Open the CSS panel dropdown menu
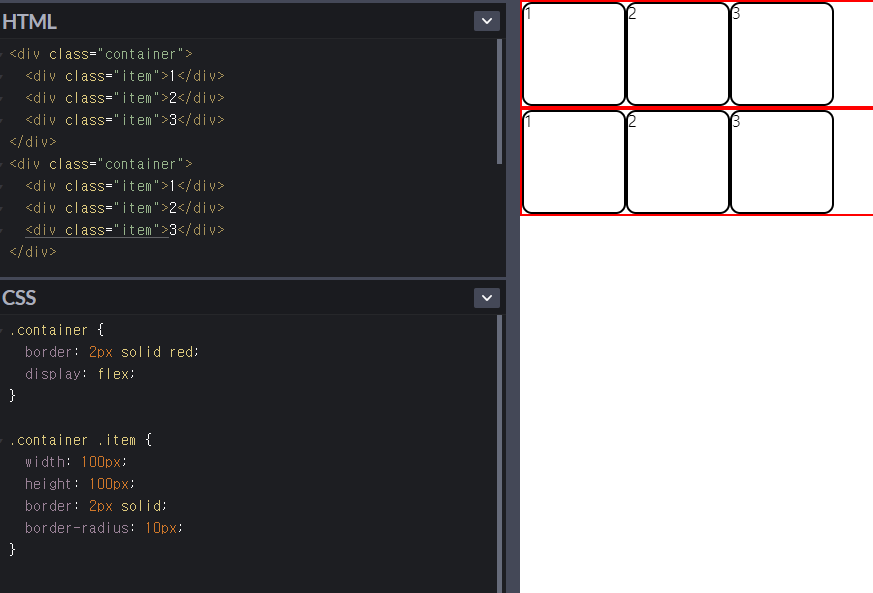 pyautogui.click(x=487, y=298)
